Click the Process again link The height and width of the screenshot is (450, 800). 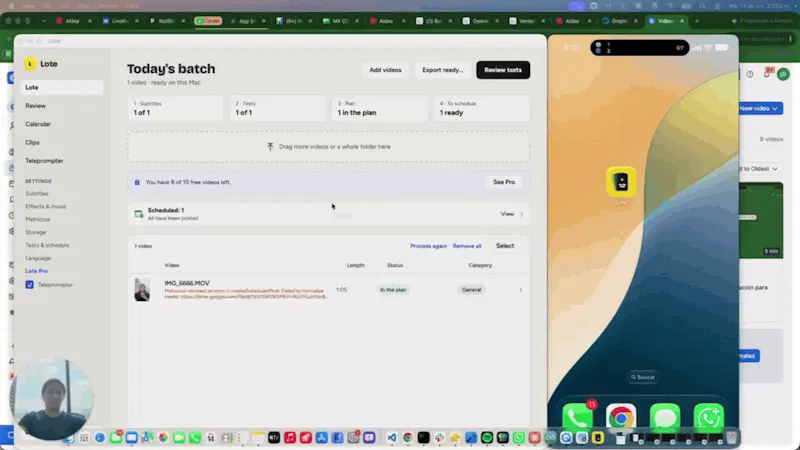[428, 246]
